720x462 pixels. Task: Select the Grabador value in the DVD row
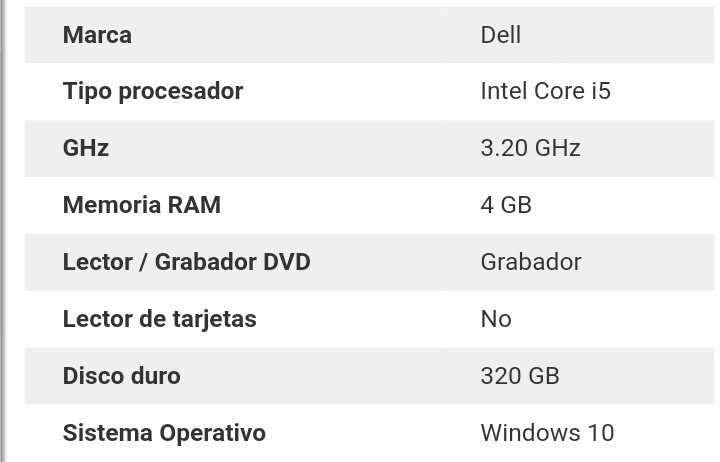(530, 262)
